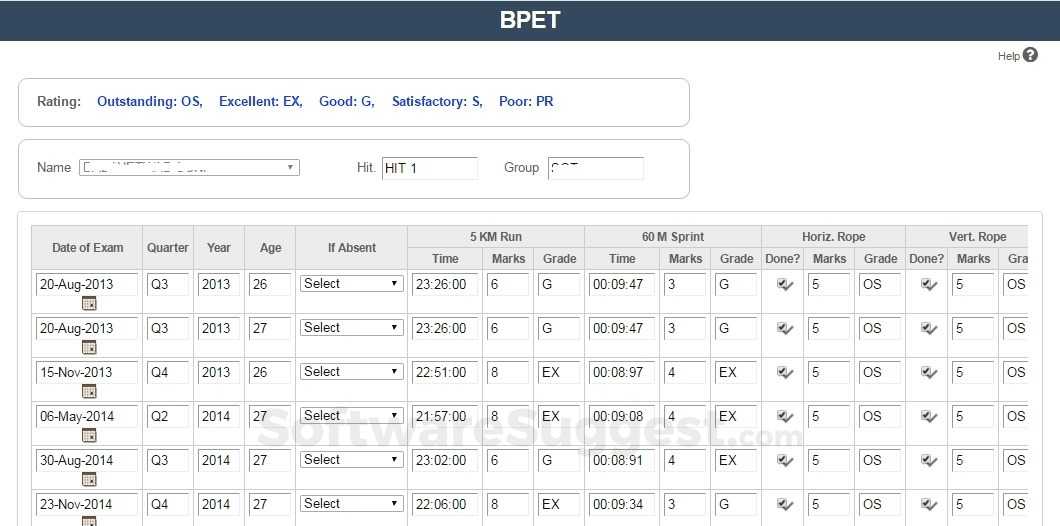This screenshot has width=1060, height=526.
Task: Toggle Vert. Rope Done checkbox for 15-Nov-2013 row
Action: coord(929,373)
